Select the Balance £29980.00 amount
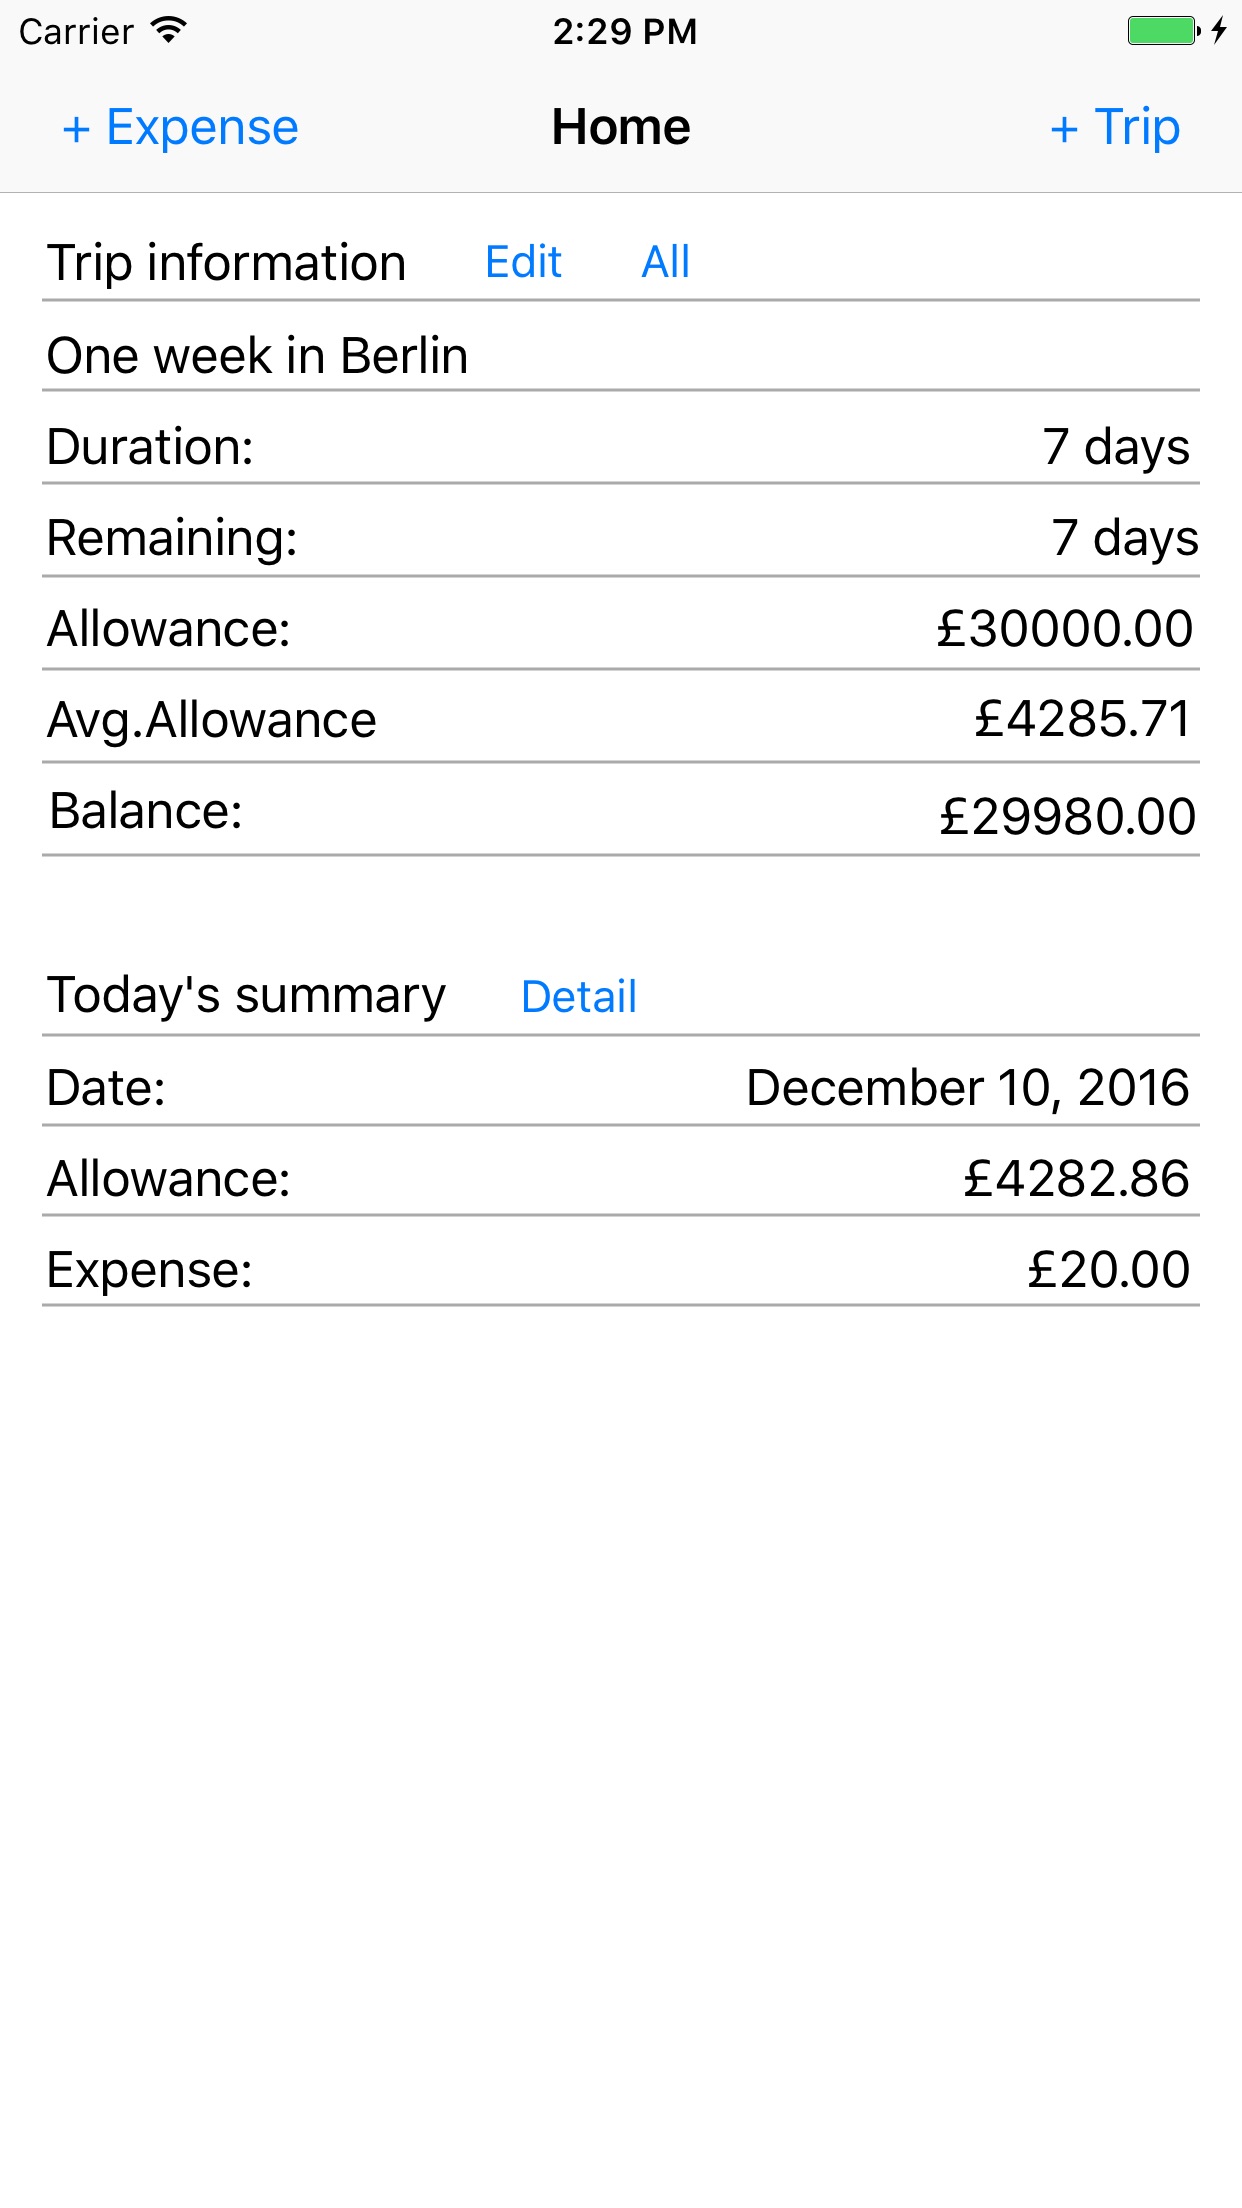Viewport: 1242px width, 2208px height. 1067,816
